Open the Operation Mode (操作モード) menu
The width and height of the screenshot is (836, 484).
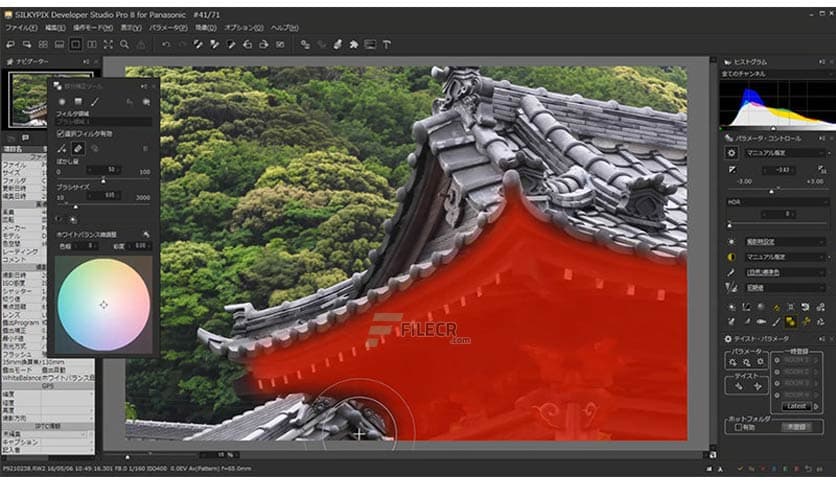click(x=93, y=28)
